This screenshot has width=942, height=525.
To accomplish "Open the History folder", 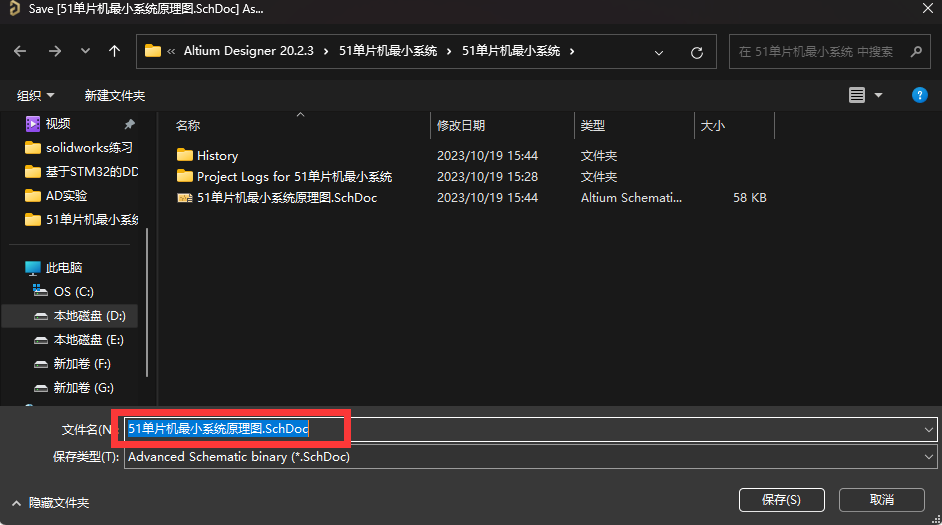I will (217, 155).
